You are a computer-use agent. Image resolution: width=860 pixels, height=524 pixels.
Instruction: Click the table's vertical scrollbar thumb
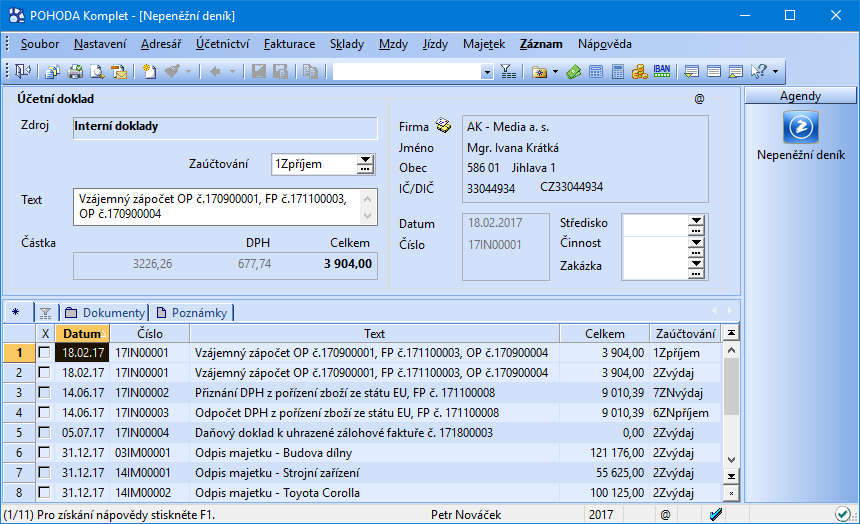click(731, 387)
